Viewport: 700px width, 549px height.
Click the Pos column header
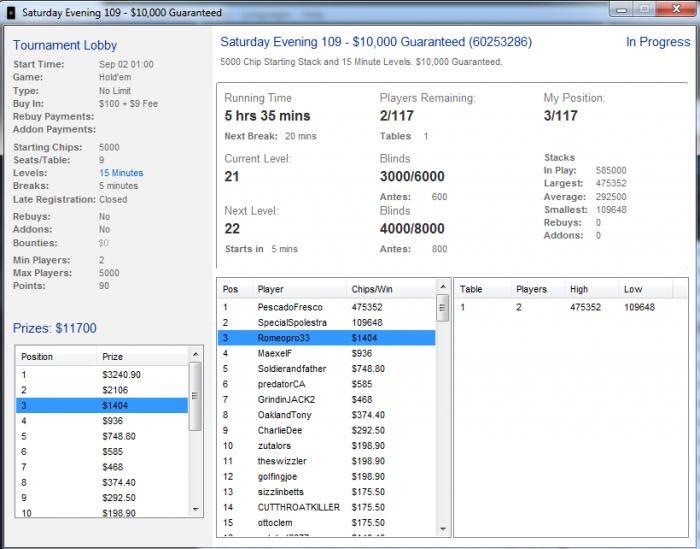pos(234,289)
